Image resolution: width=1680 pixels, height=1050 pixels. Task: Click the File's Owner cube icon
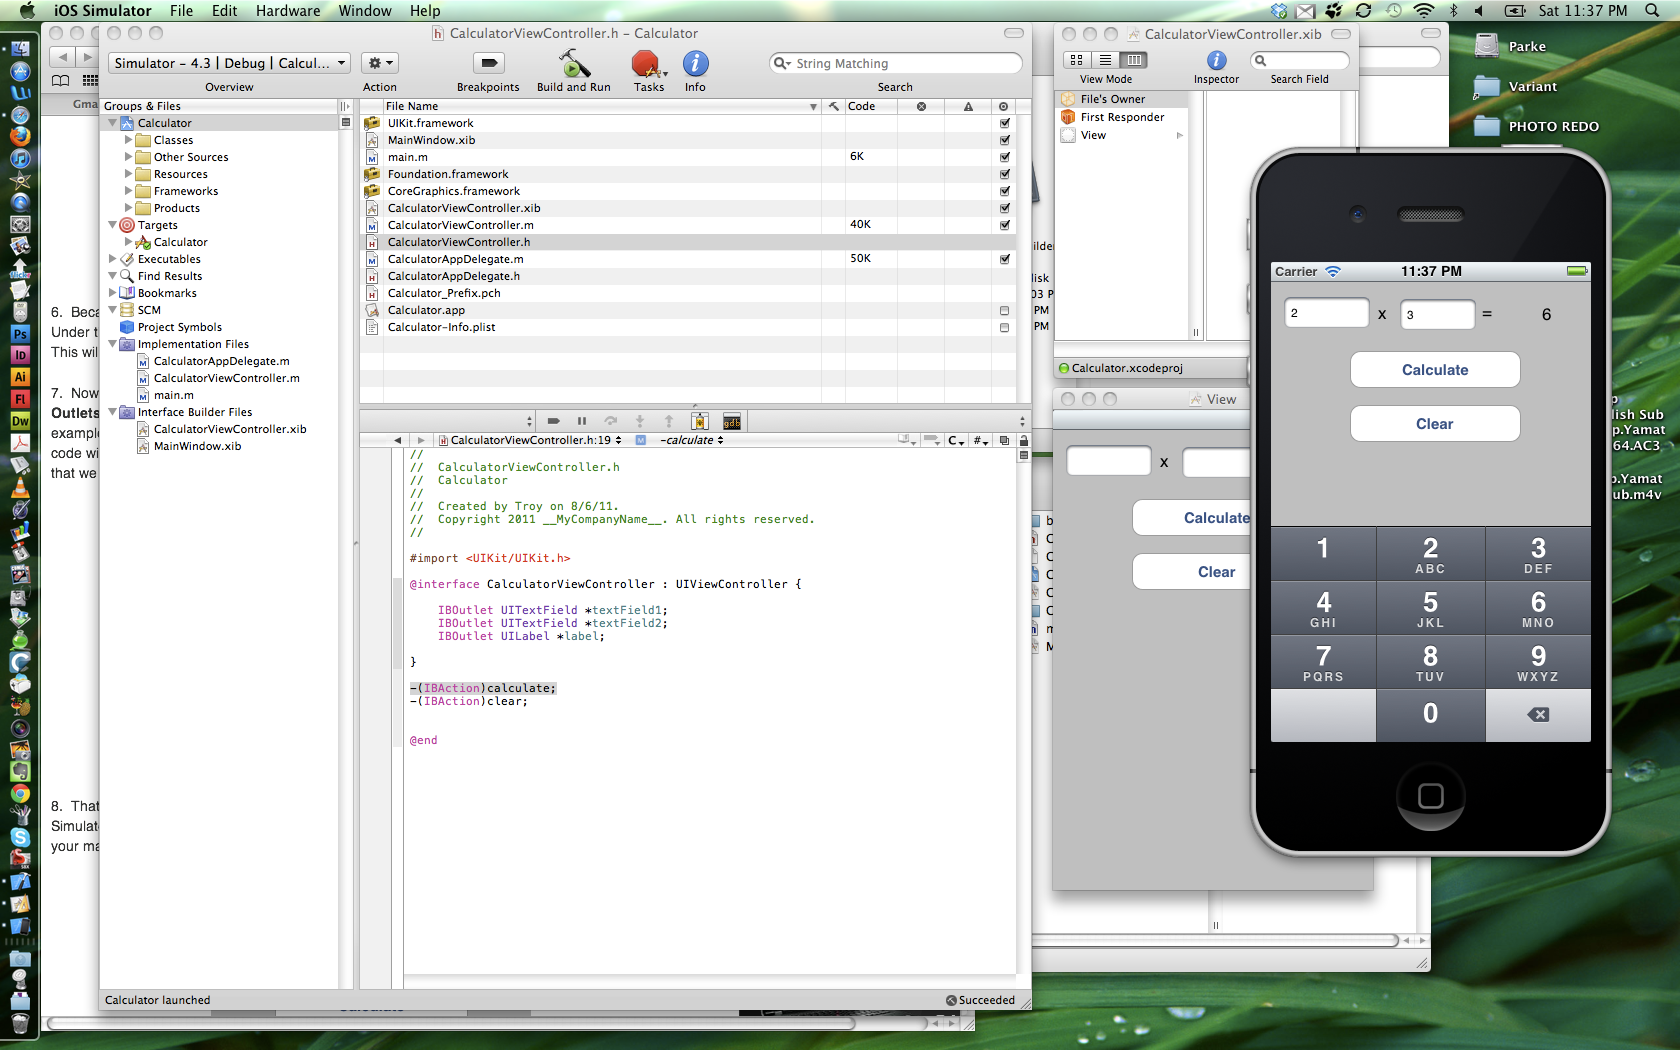1068,99
